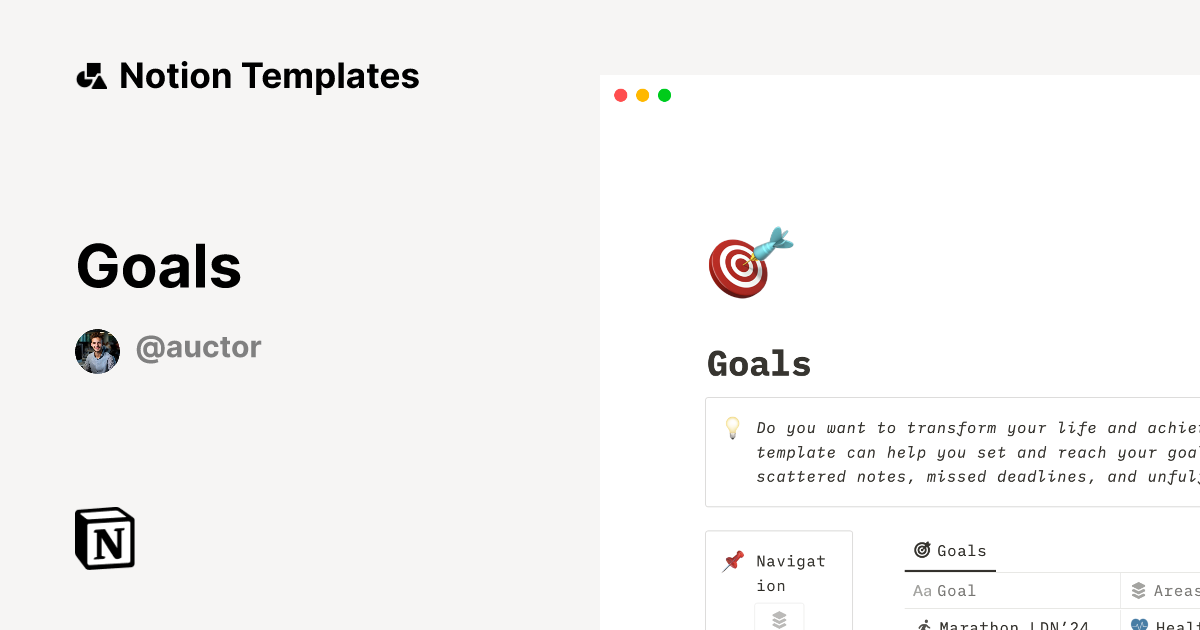Click the target icon beside Goals view tab
Image resolution: width=1200 pixels, height=630 pixels.
pyautogui.click(x=922, y=550)
